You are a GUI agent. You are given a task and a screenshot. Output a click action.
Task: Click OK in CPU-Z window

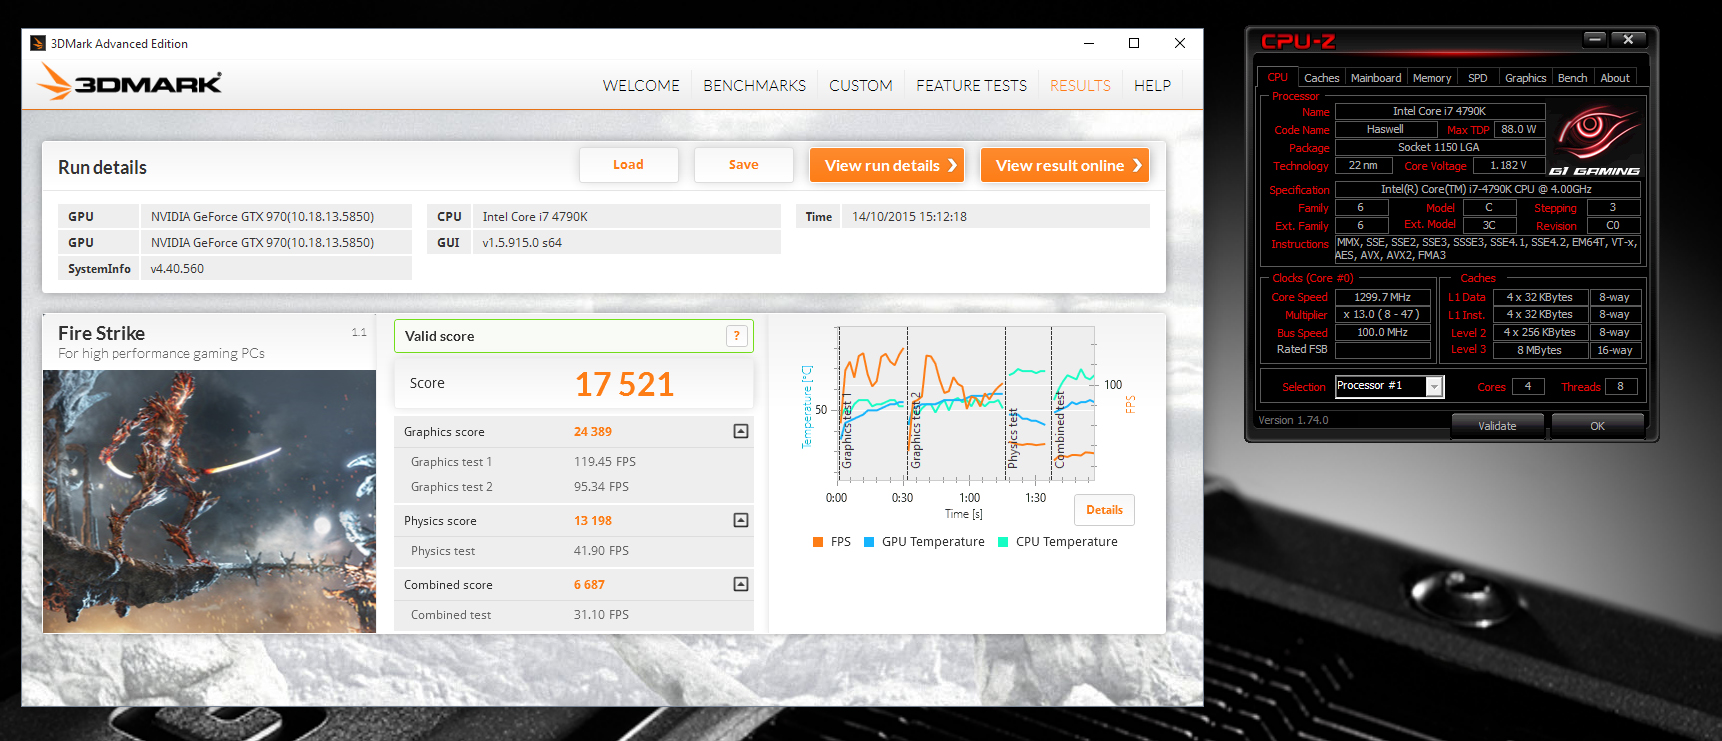pyautogui.click(x=1597, y=426)
